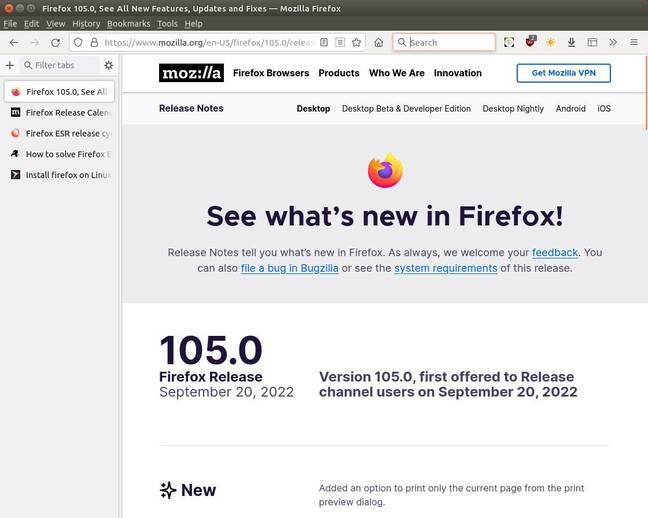Open the Firefox hamburger application menu
The height and width of the screenshot is (518, 648).
[633, 43]
